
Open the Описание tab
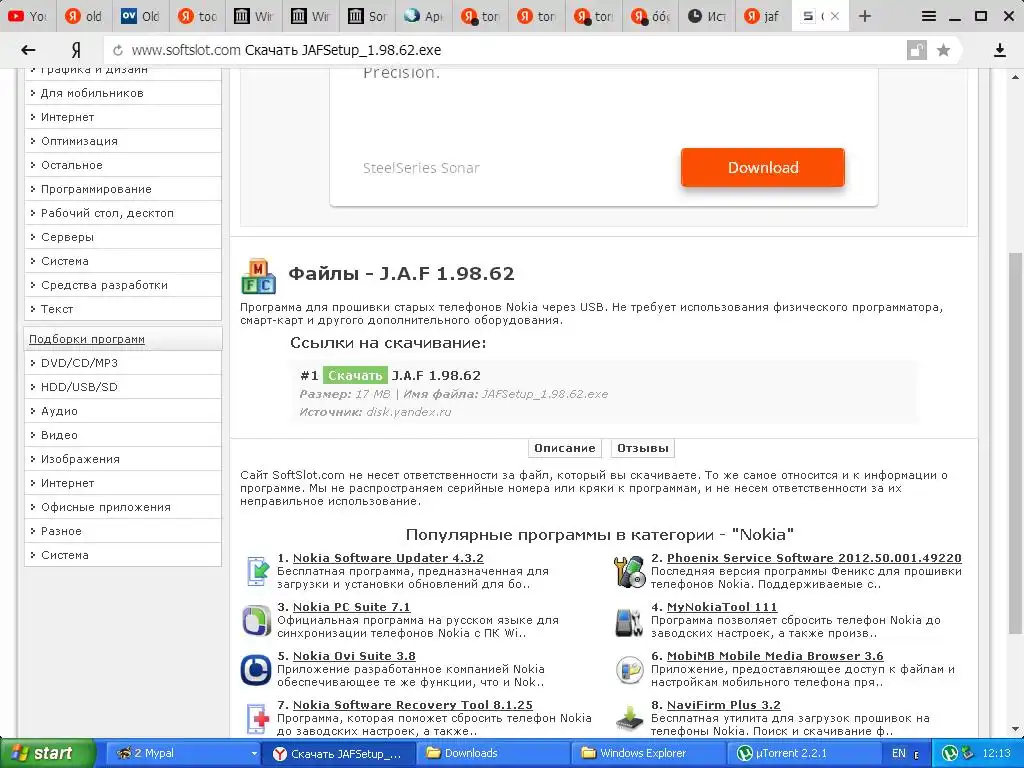(x=564, y=448)
